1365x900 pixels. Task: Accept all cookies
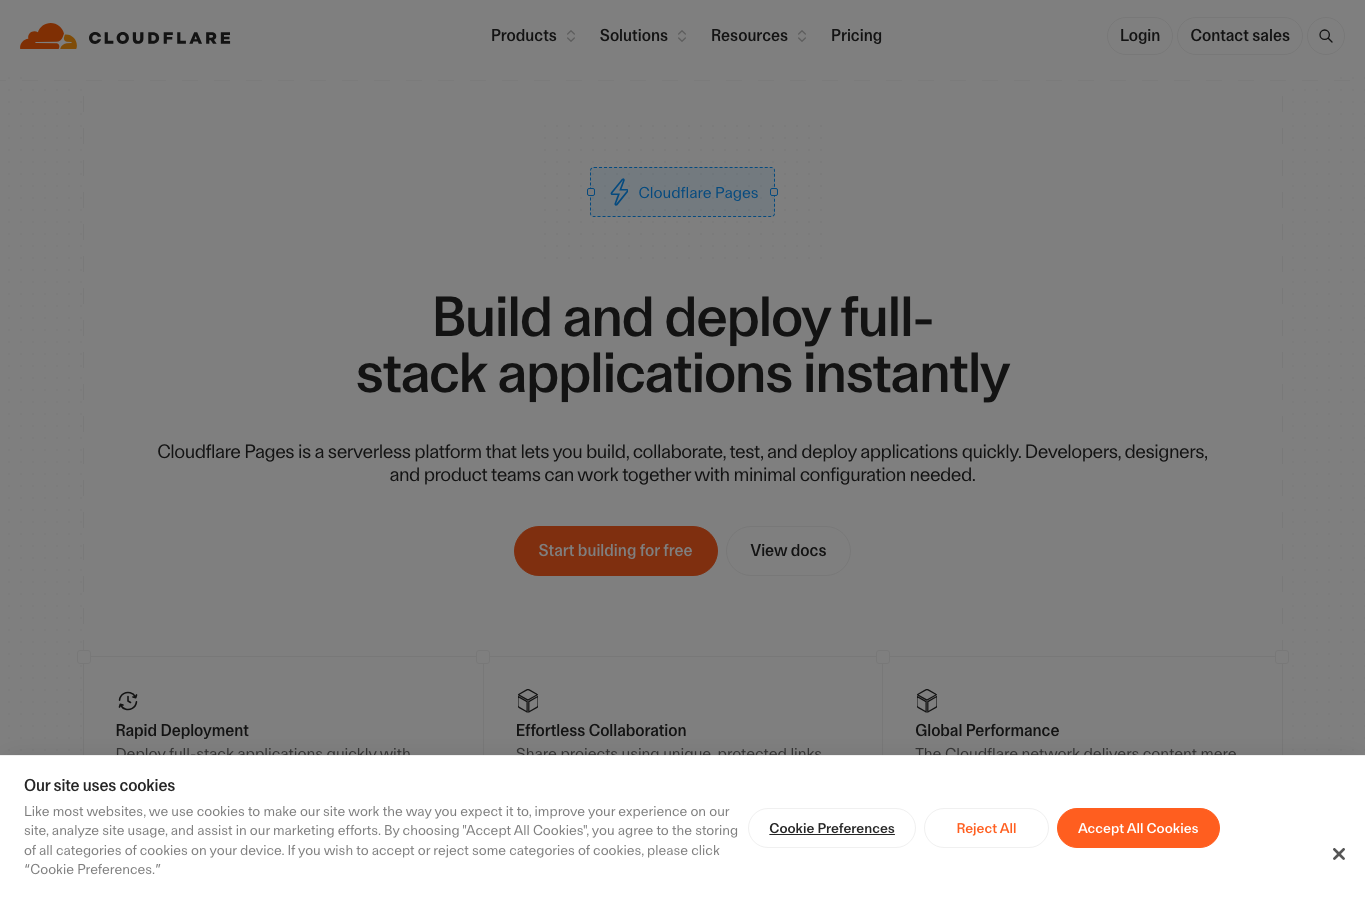click(1138, 828)
